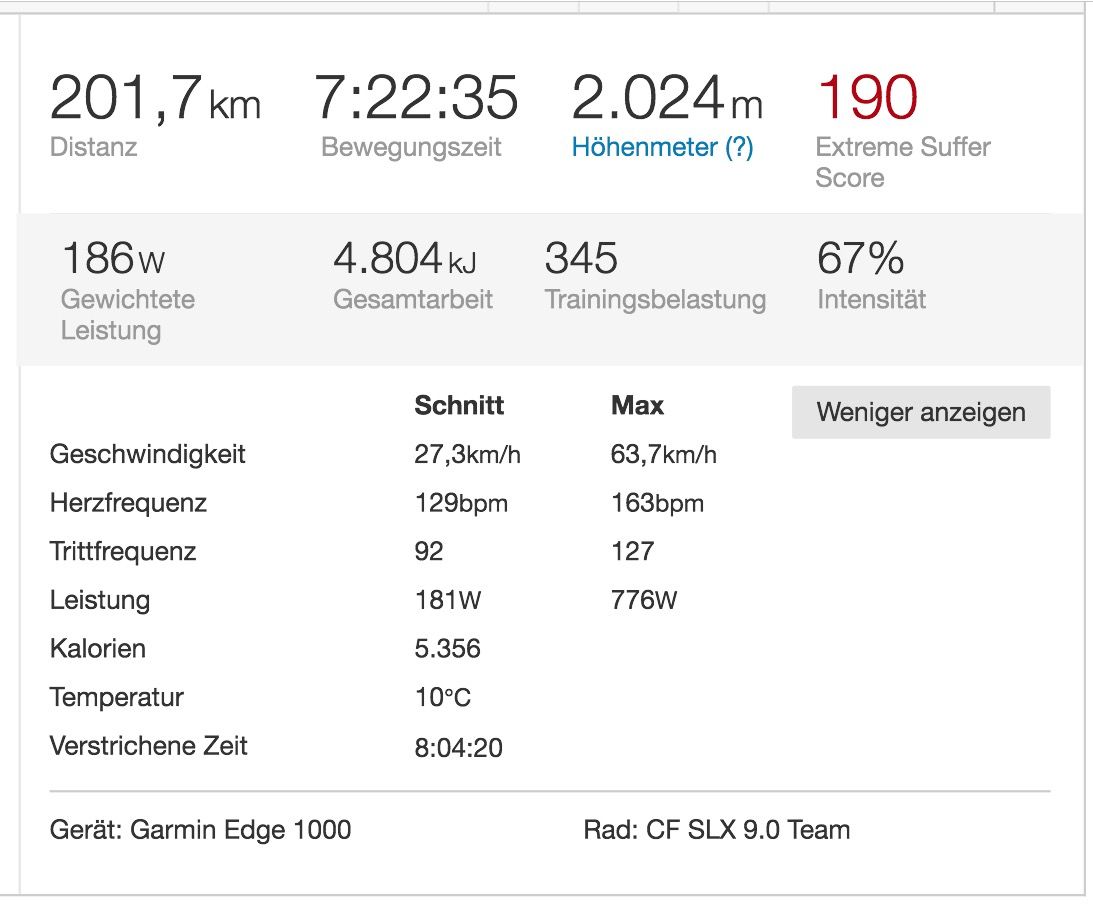The image size is (1093, 905).
Task: Click the 345 Trainingsbelastung value
Action: pyautogui.click(x=581, y=259)
